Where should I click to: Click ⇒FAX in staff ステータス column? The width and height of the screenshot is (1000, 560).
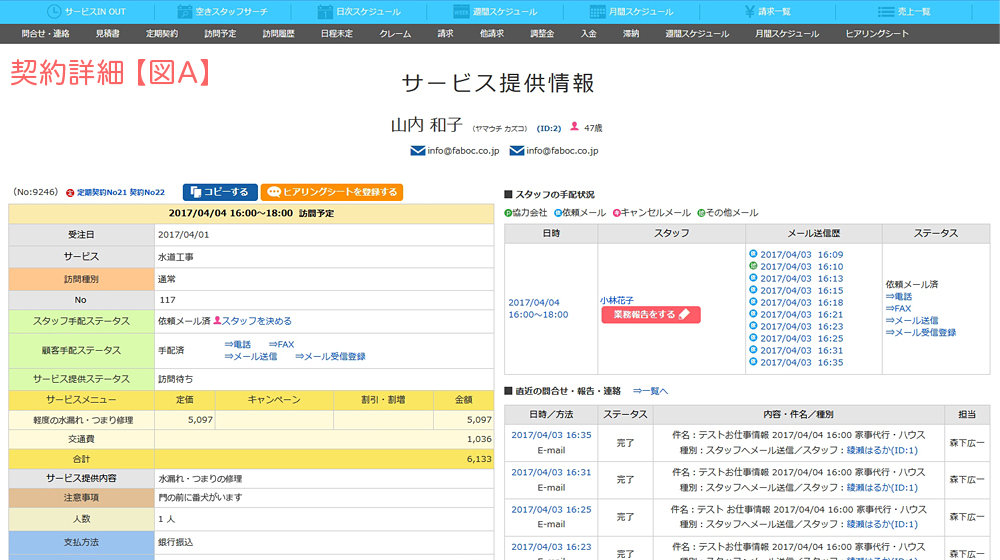click(x=898, y=308)
